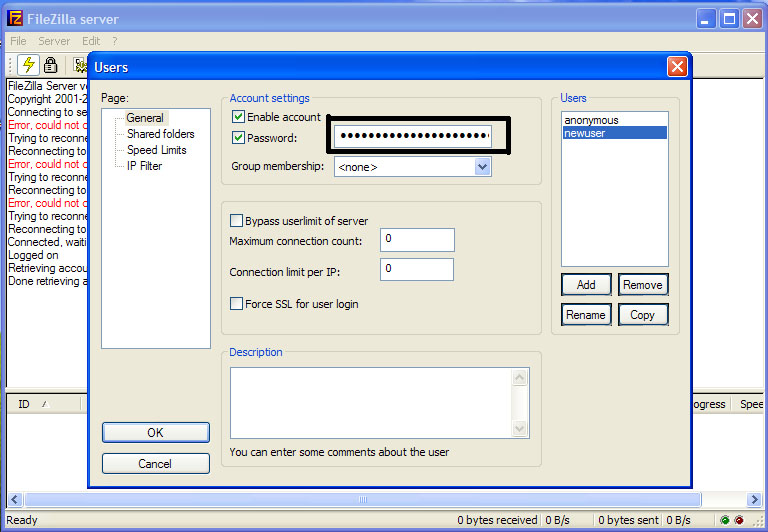Select anonymous in the Users list
The width and height of the screenshot is (768, 532).
(x=591, y=120)
